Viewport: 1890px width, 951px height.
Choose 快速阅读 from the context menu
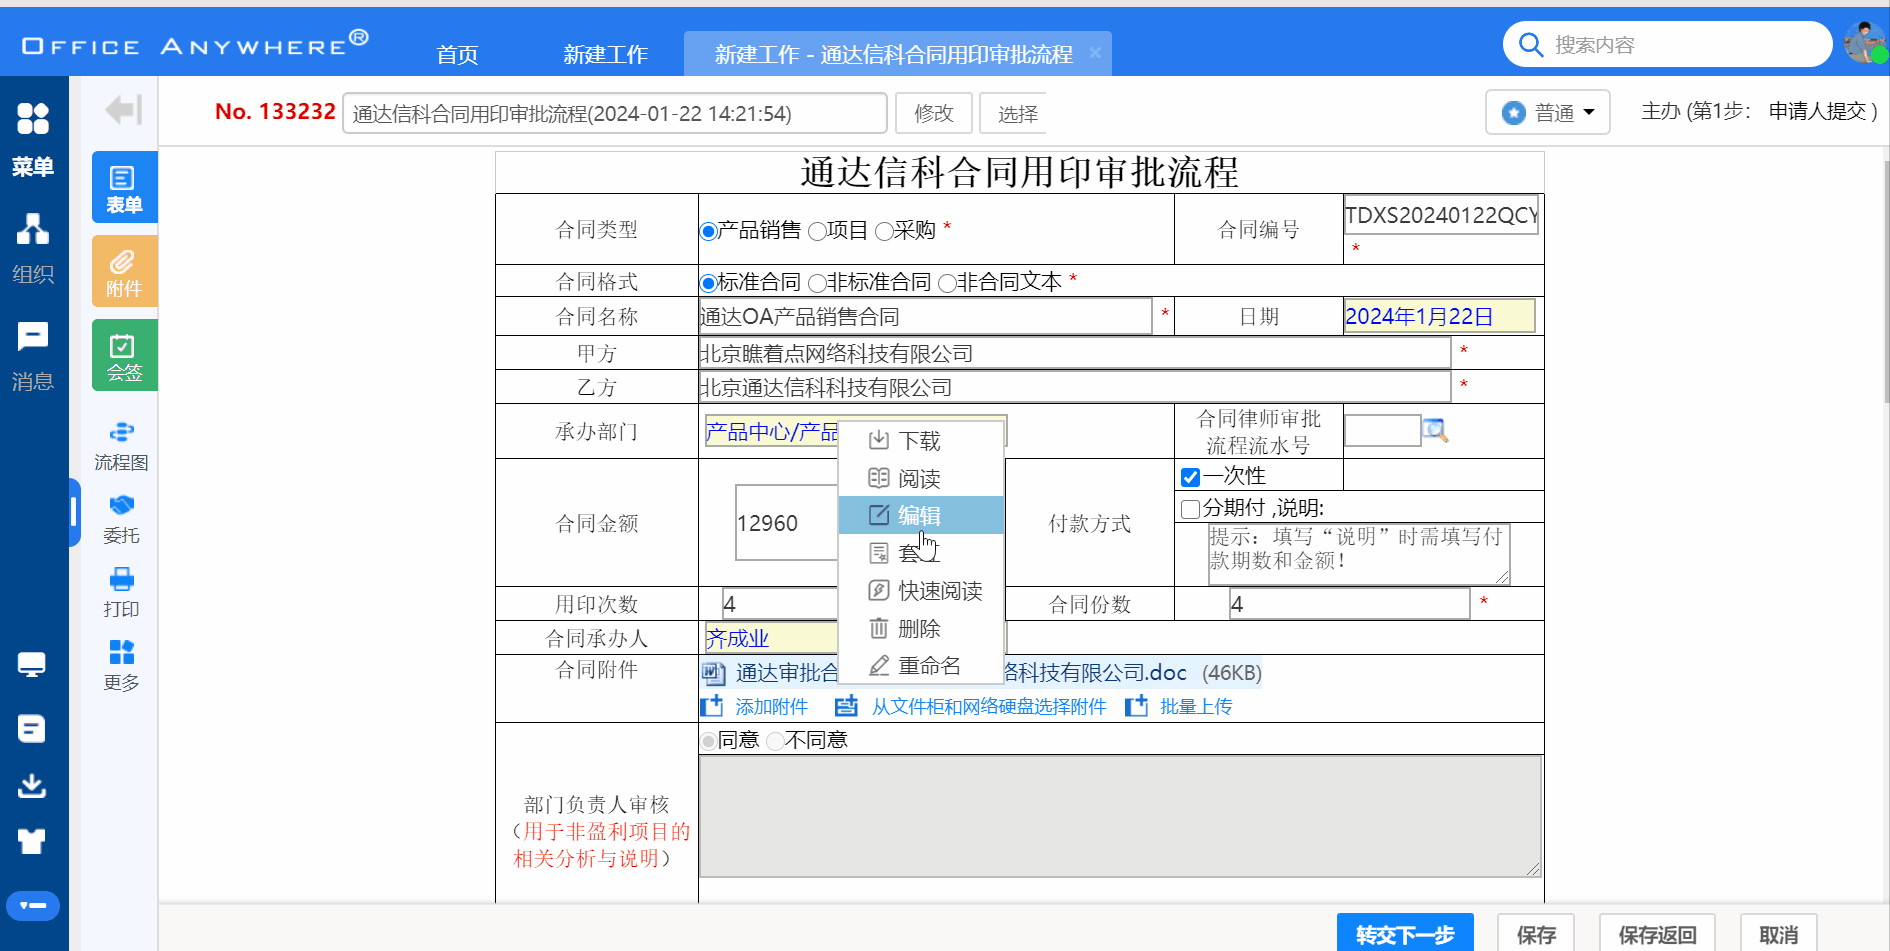click(x=921, y=591)
